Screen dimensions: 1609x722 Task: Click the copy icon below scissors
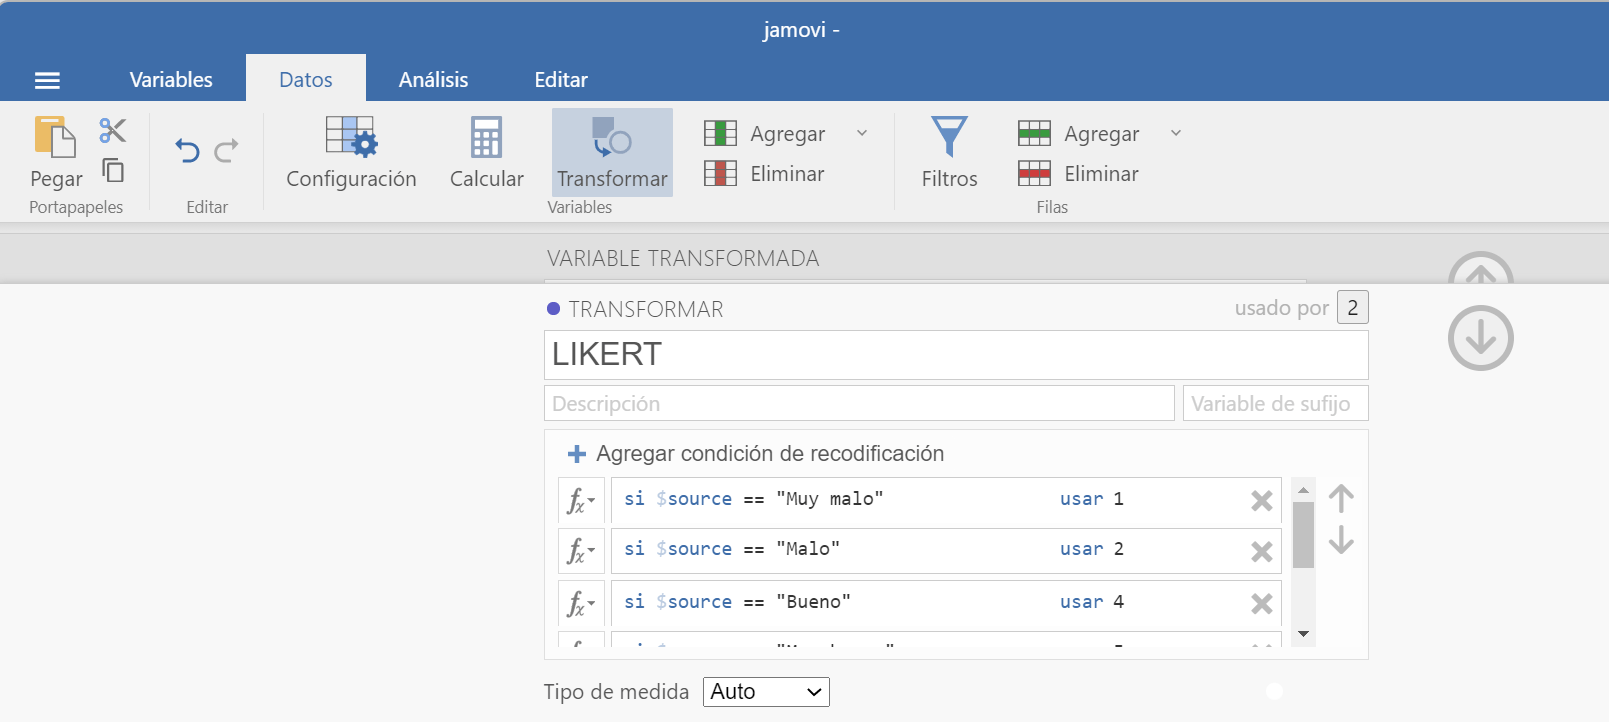pyautogui.click(x=113, y=171)
